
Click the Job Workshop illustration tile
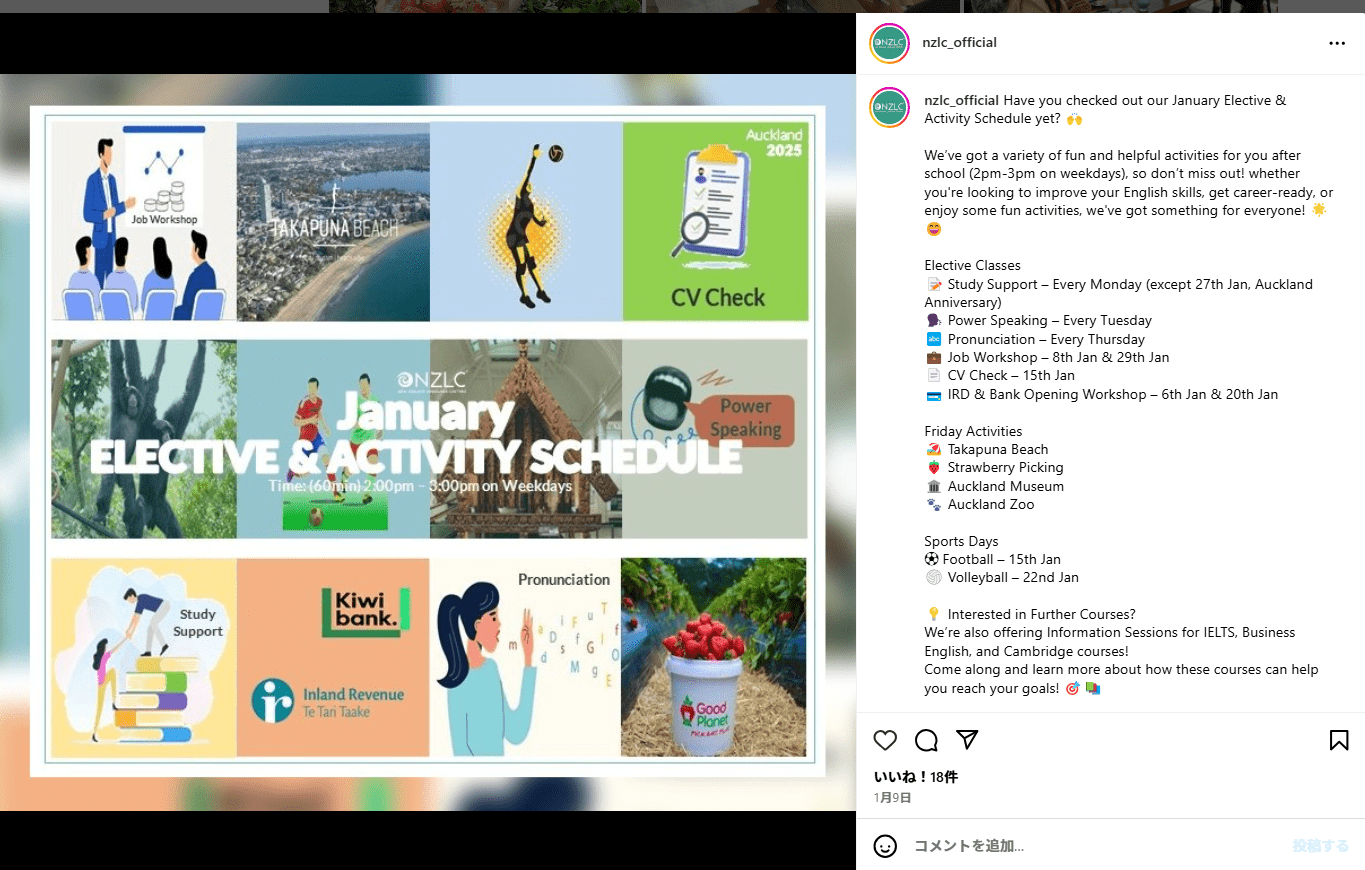tap(144, 221)
